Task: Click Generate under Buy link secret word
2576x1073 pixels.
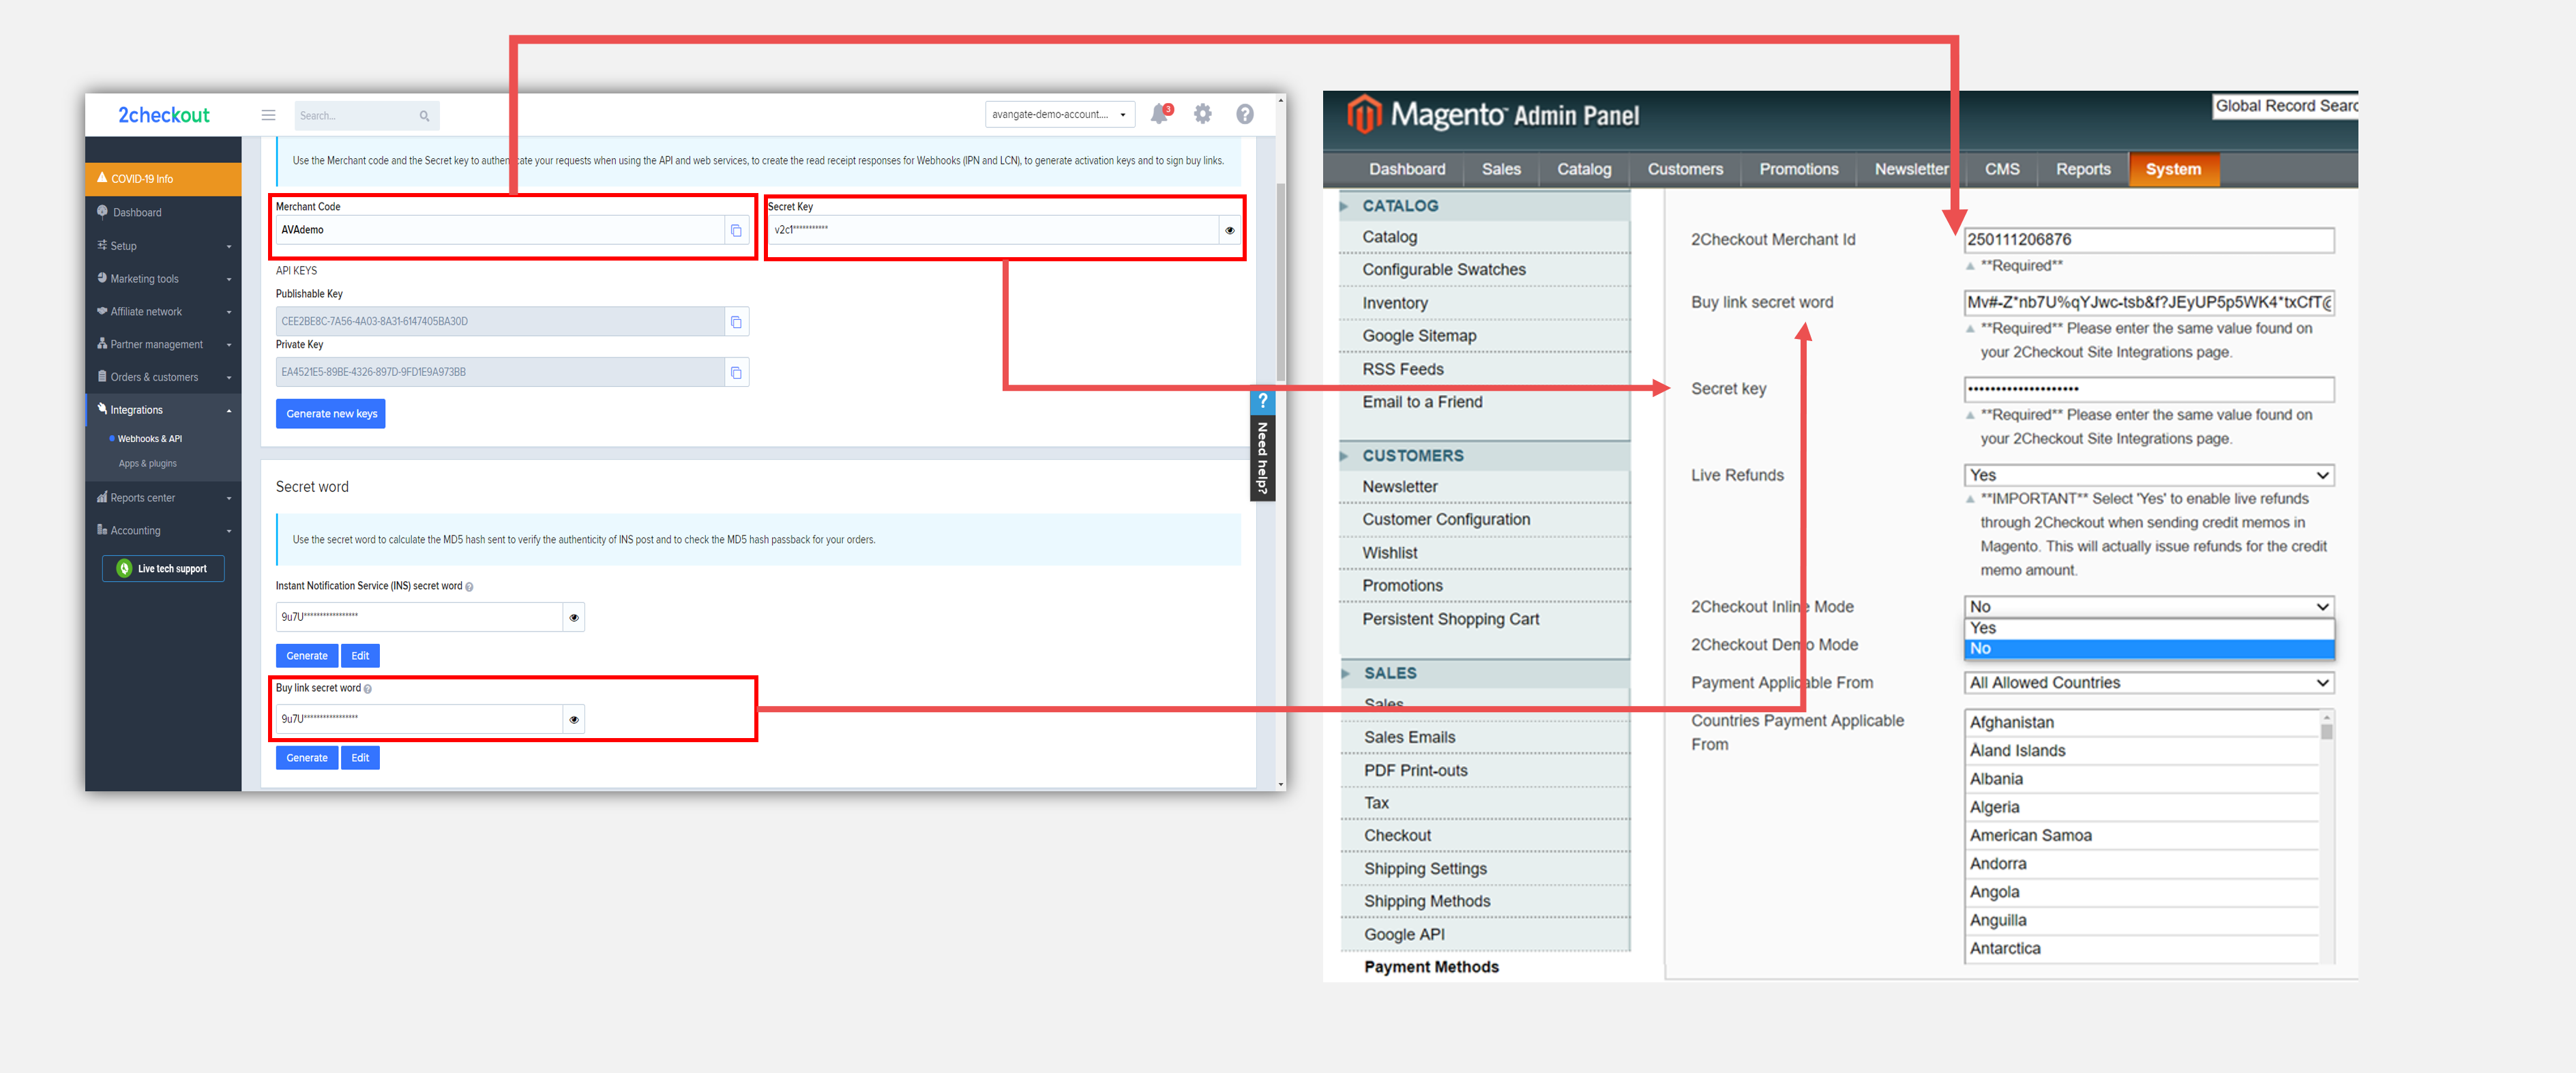Action: tap(307, 758)
